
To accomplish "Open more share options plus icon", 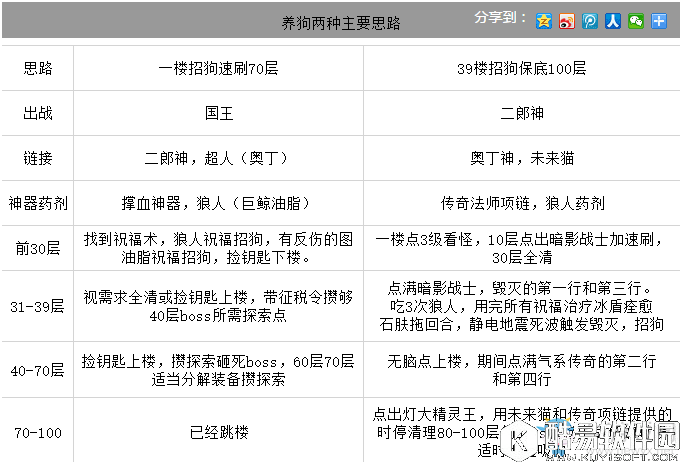I will coord(659,21).
